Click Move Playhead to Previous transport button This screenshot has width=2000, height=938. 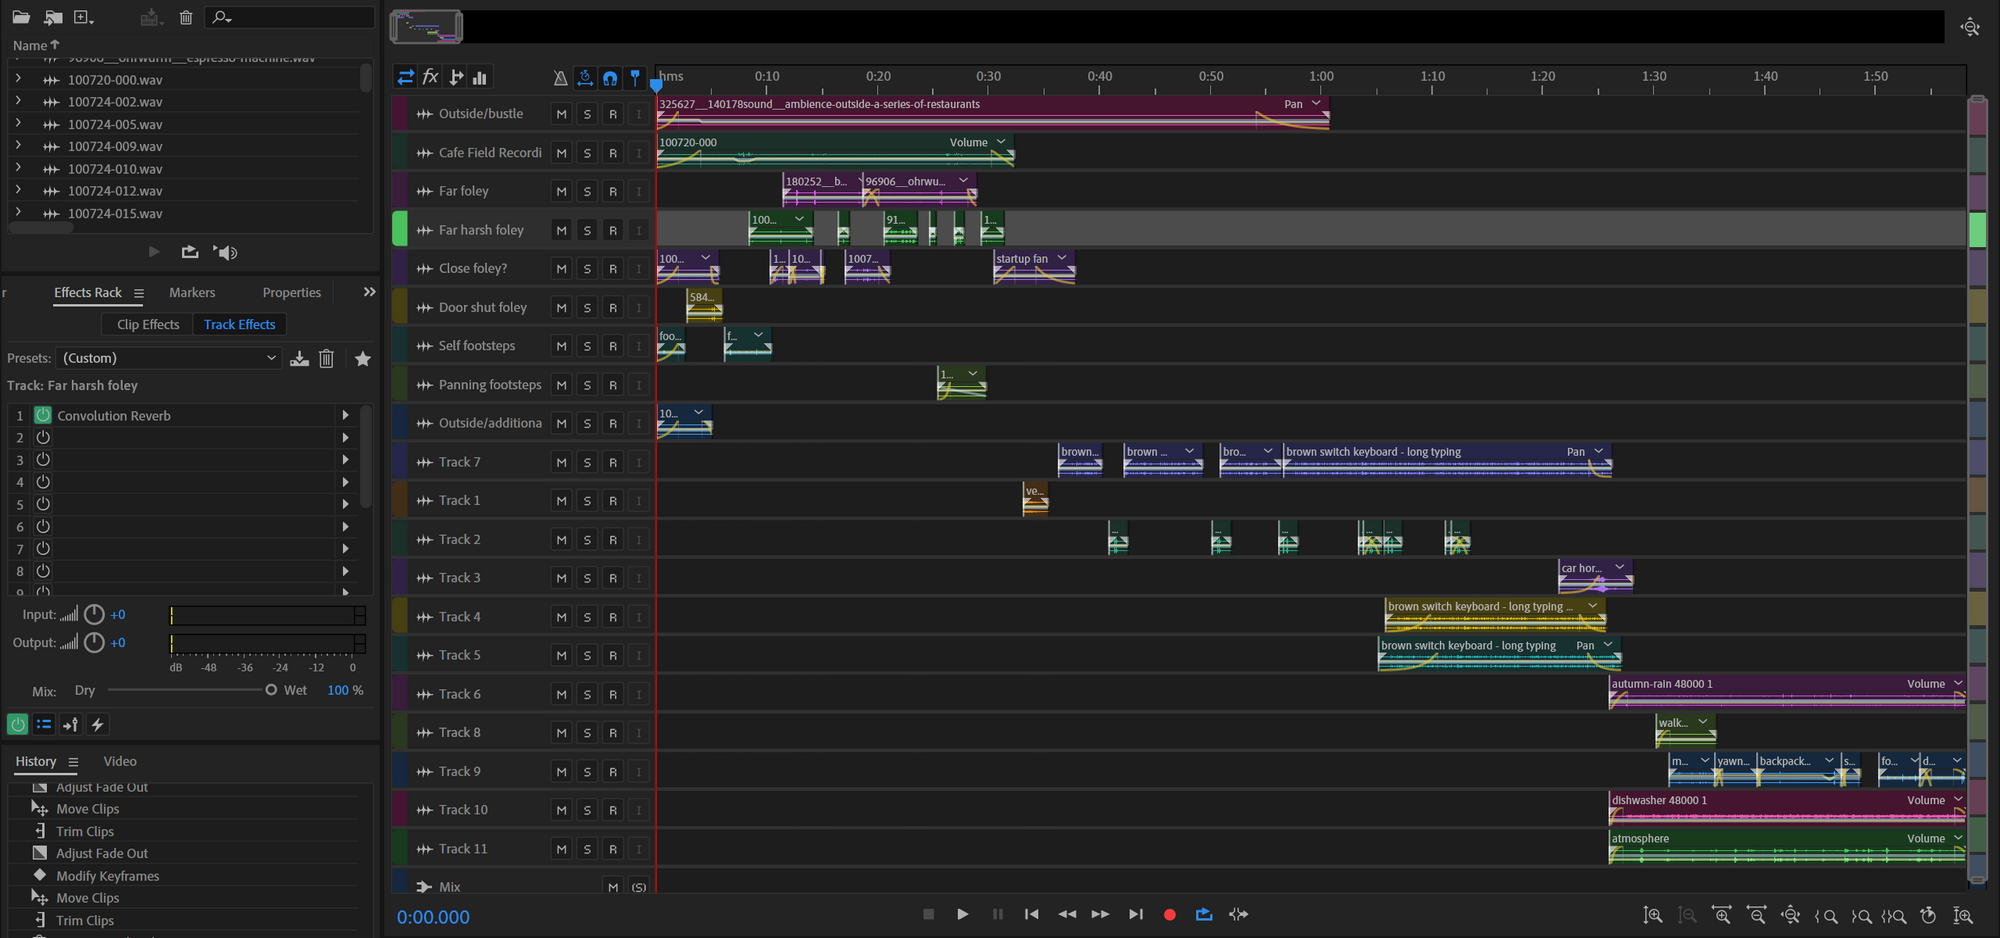pyautogui.click(x=1031, y=914)
